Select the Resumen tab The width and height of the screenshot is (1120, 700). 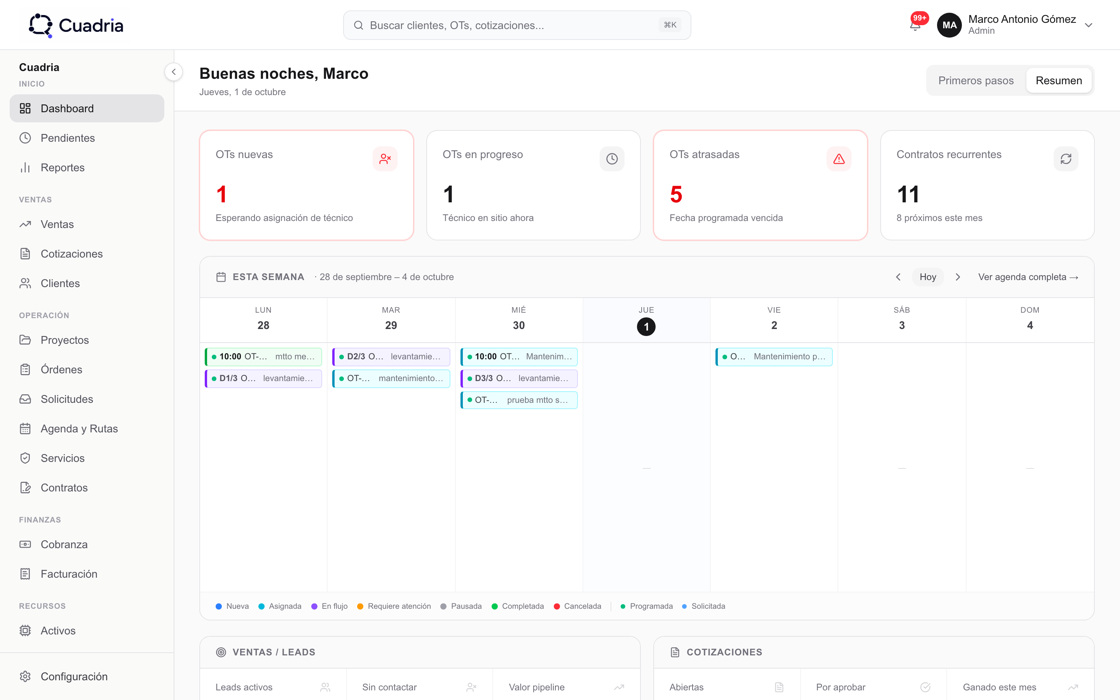coord(1059,81)
